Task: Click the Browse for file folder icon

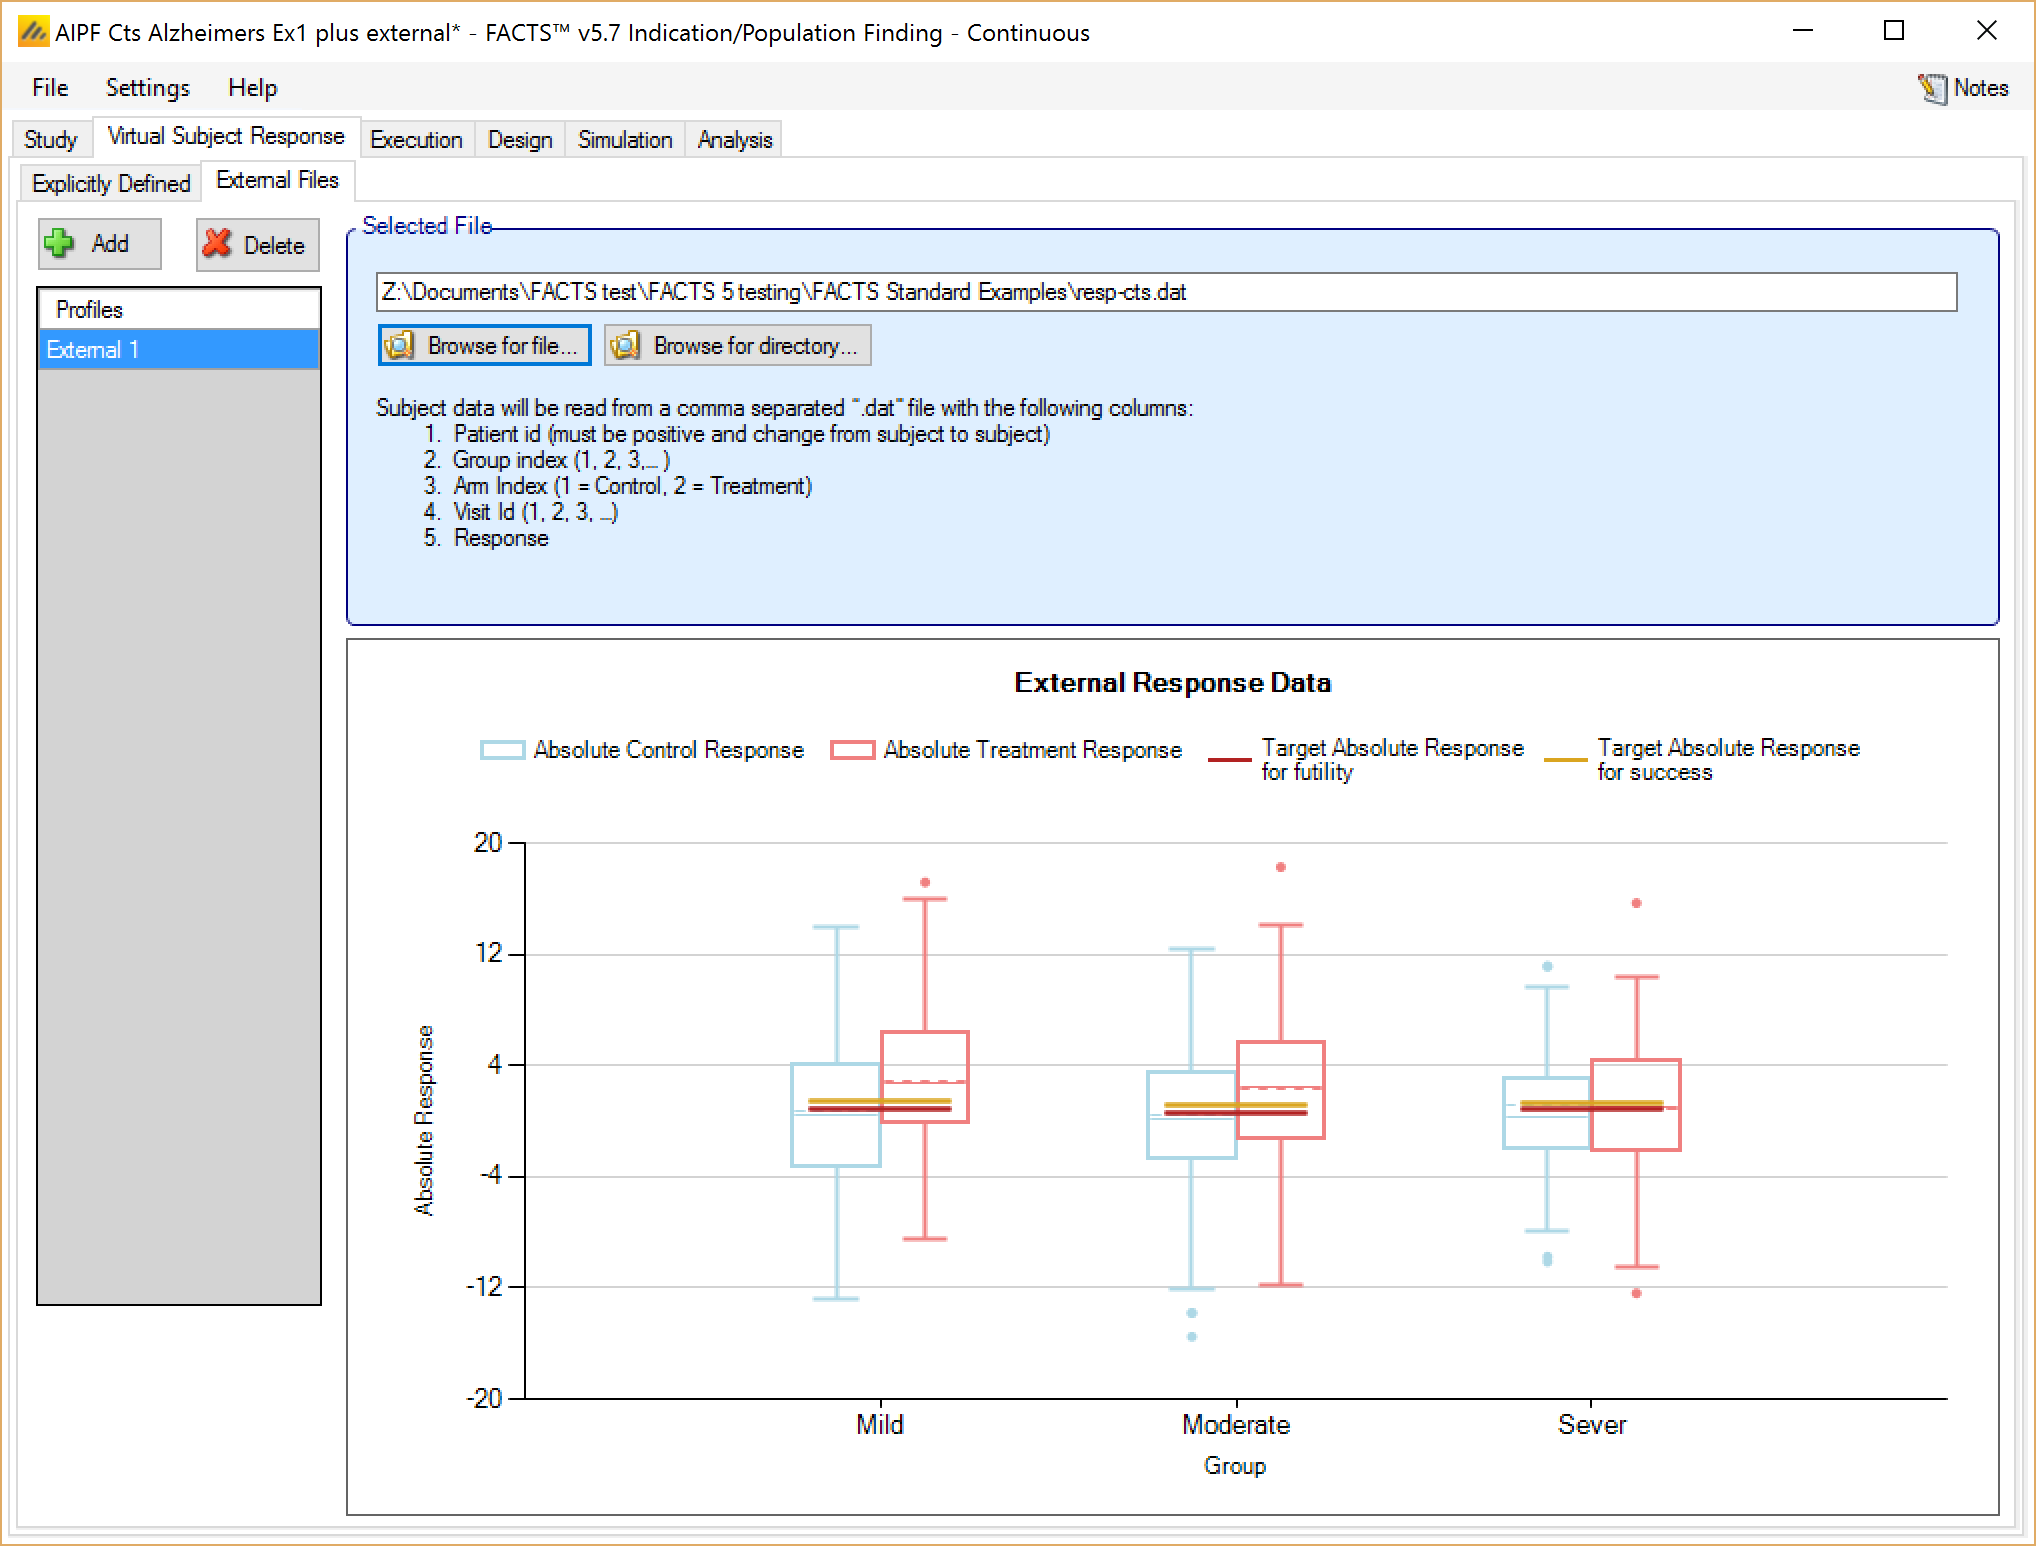Action: [400, 346]
